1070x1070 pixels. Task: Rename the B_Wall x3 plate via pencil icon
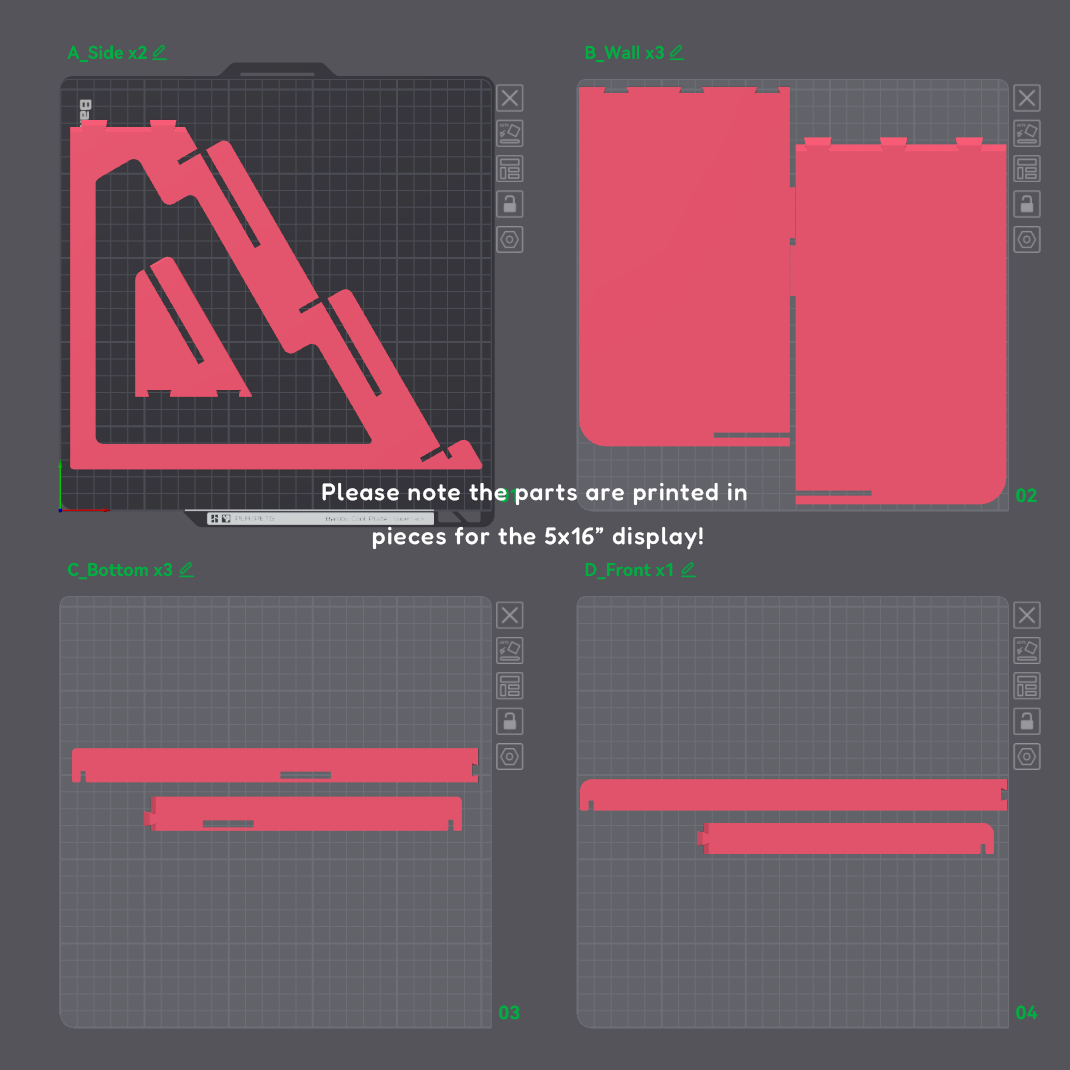[676, 53]
